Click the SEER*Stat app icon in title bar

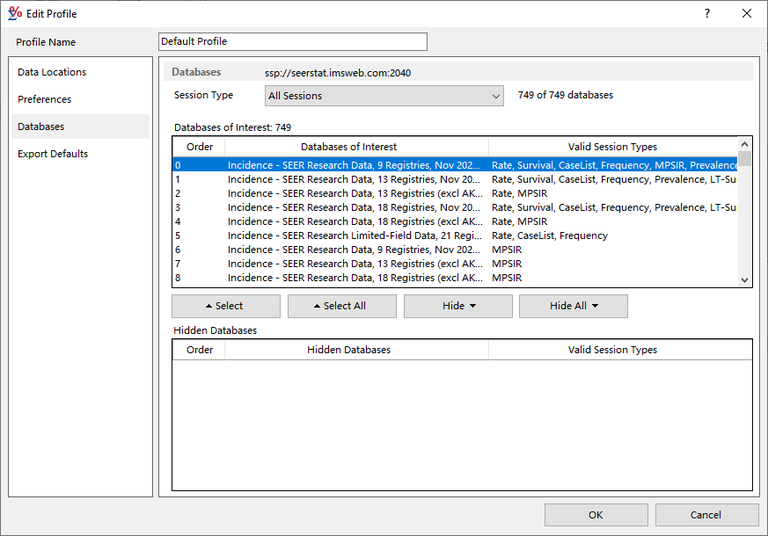15,14
